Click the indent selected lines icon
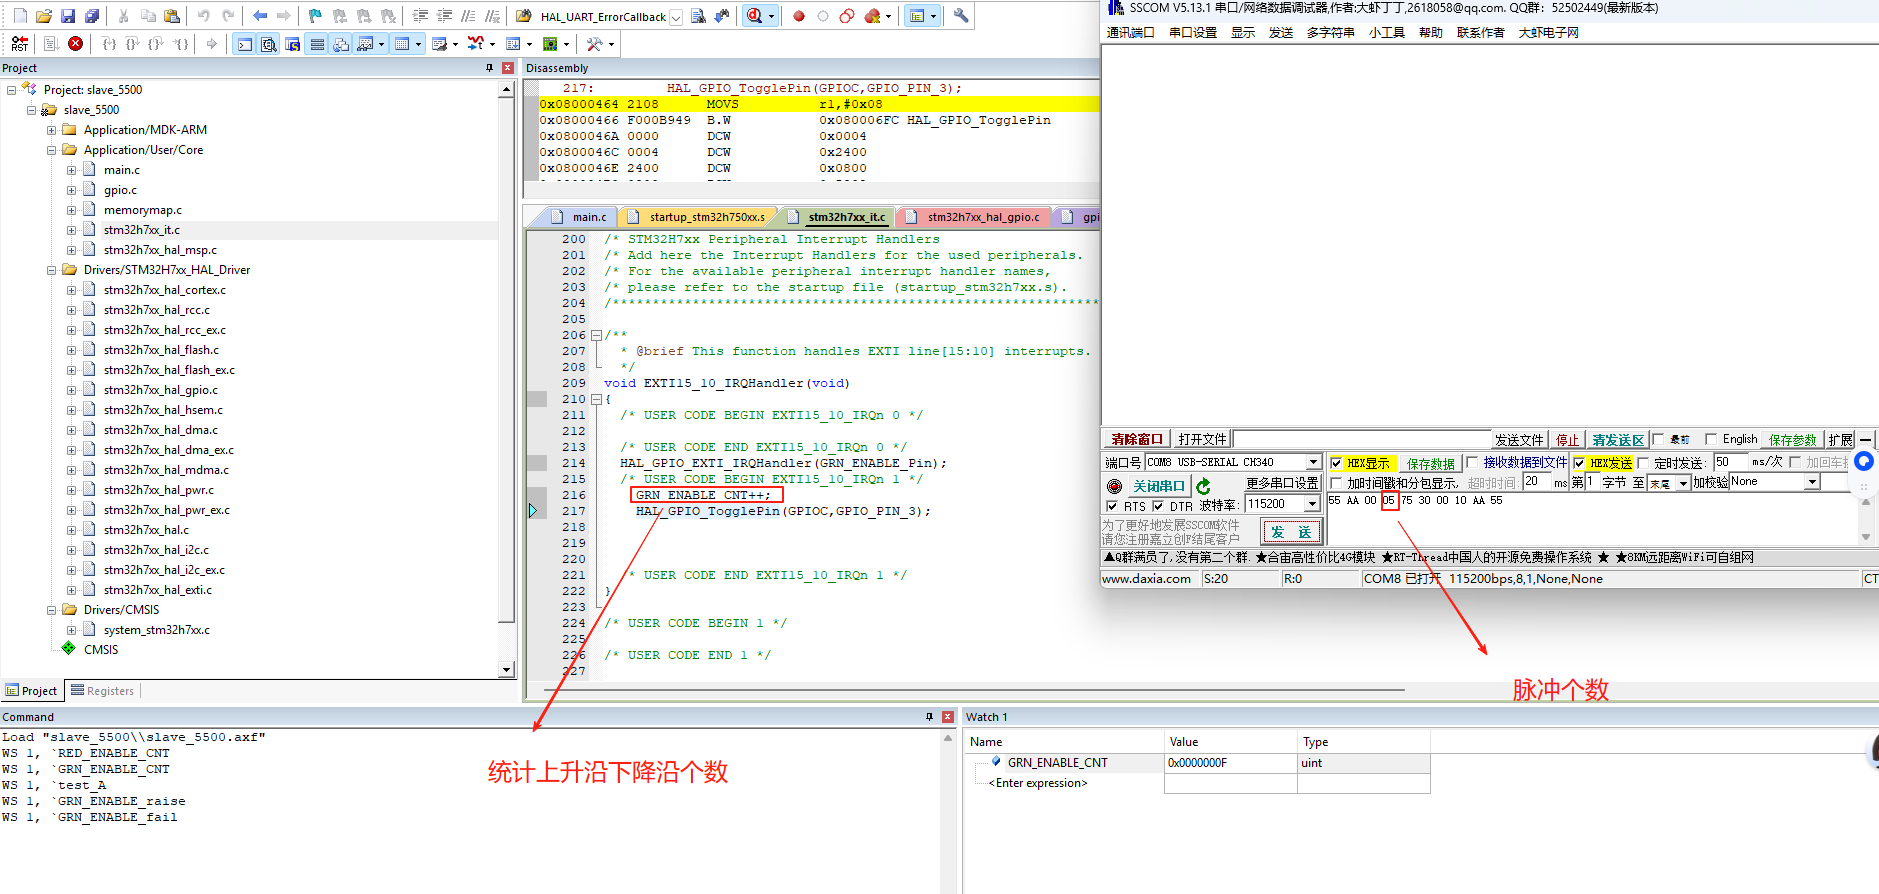Screen dimensions: 1879x894 [420, 16]
